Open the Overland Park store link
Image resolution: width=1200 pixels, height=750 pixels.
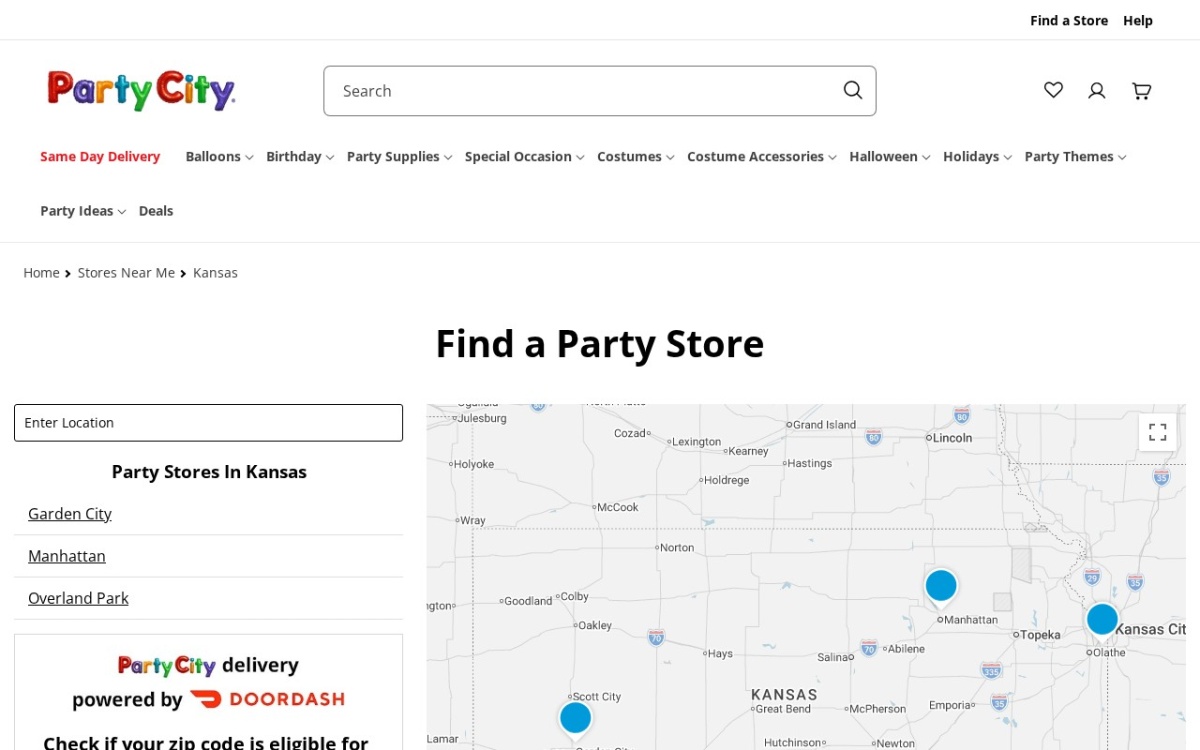[x=78, y=598]
